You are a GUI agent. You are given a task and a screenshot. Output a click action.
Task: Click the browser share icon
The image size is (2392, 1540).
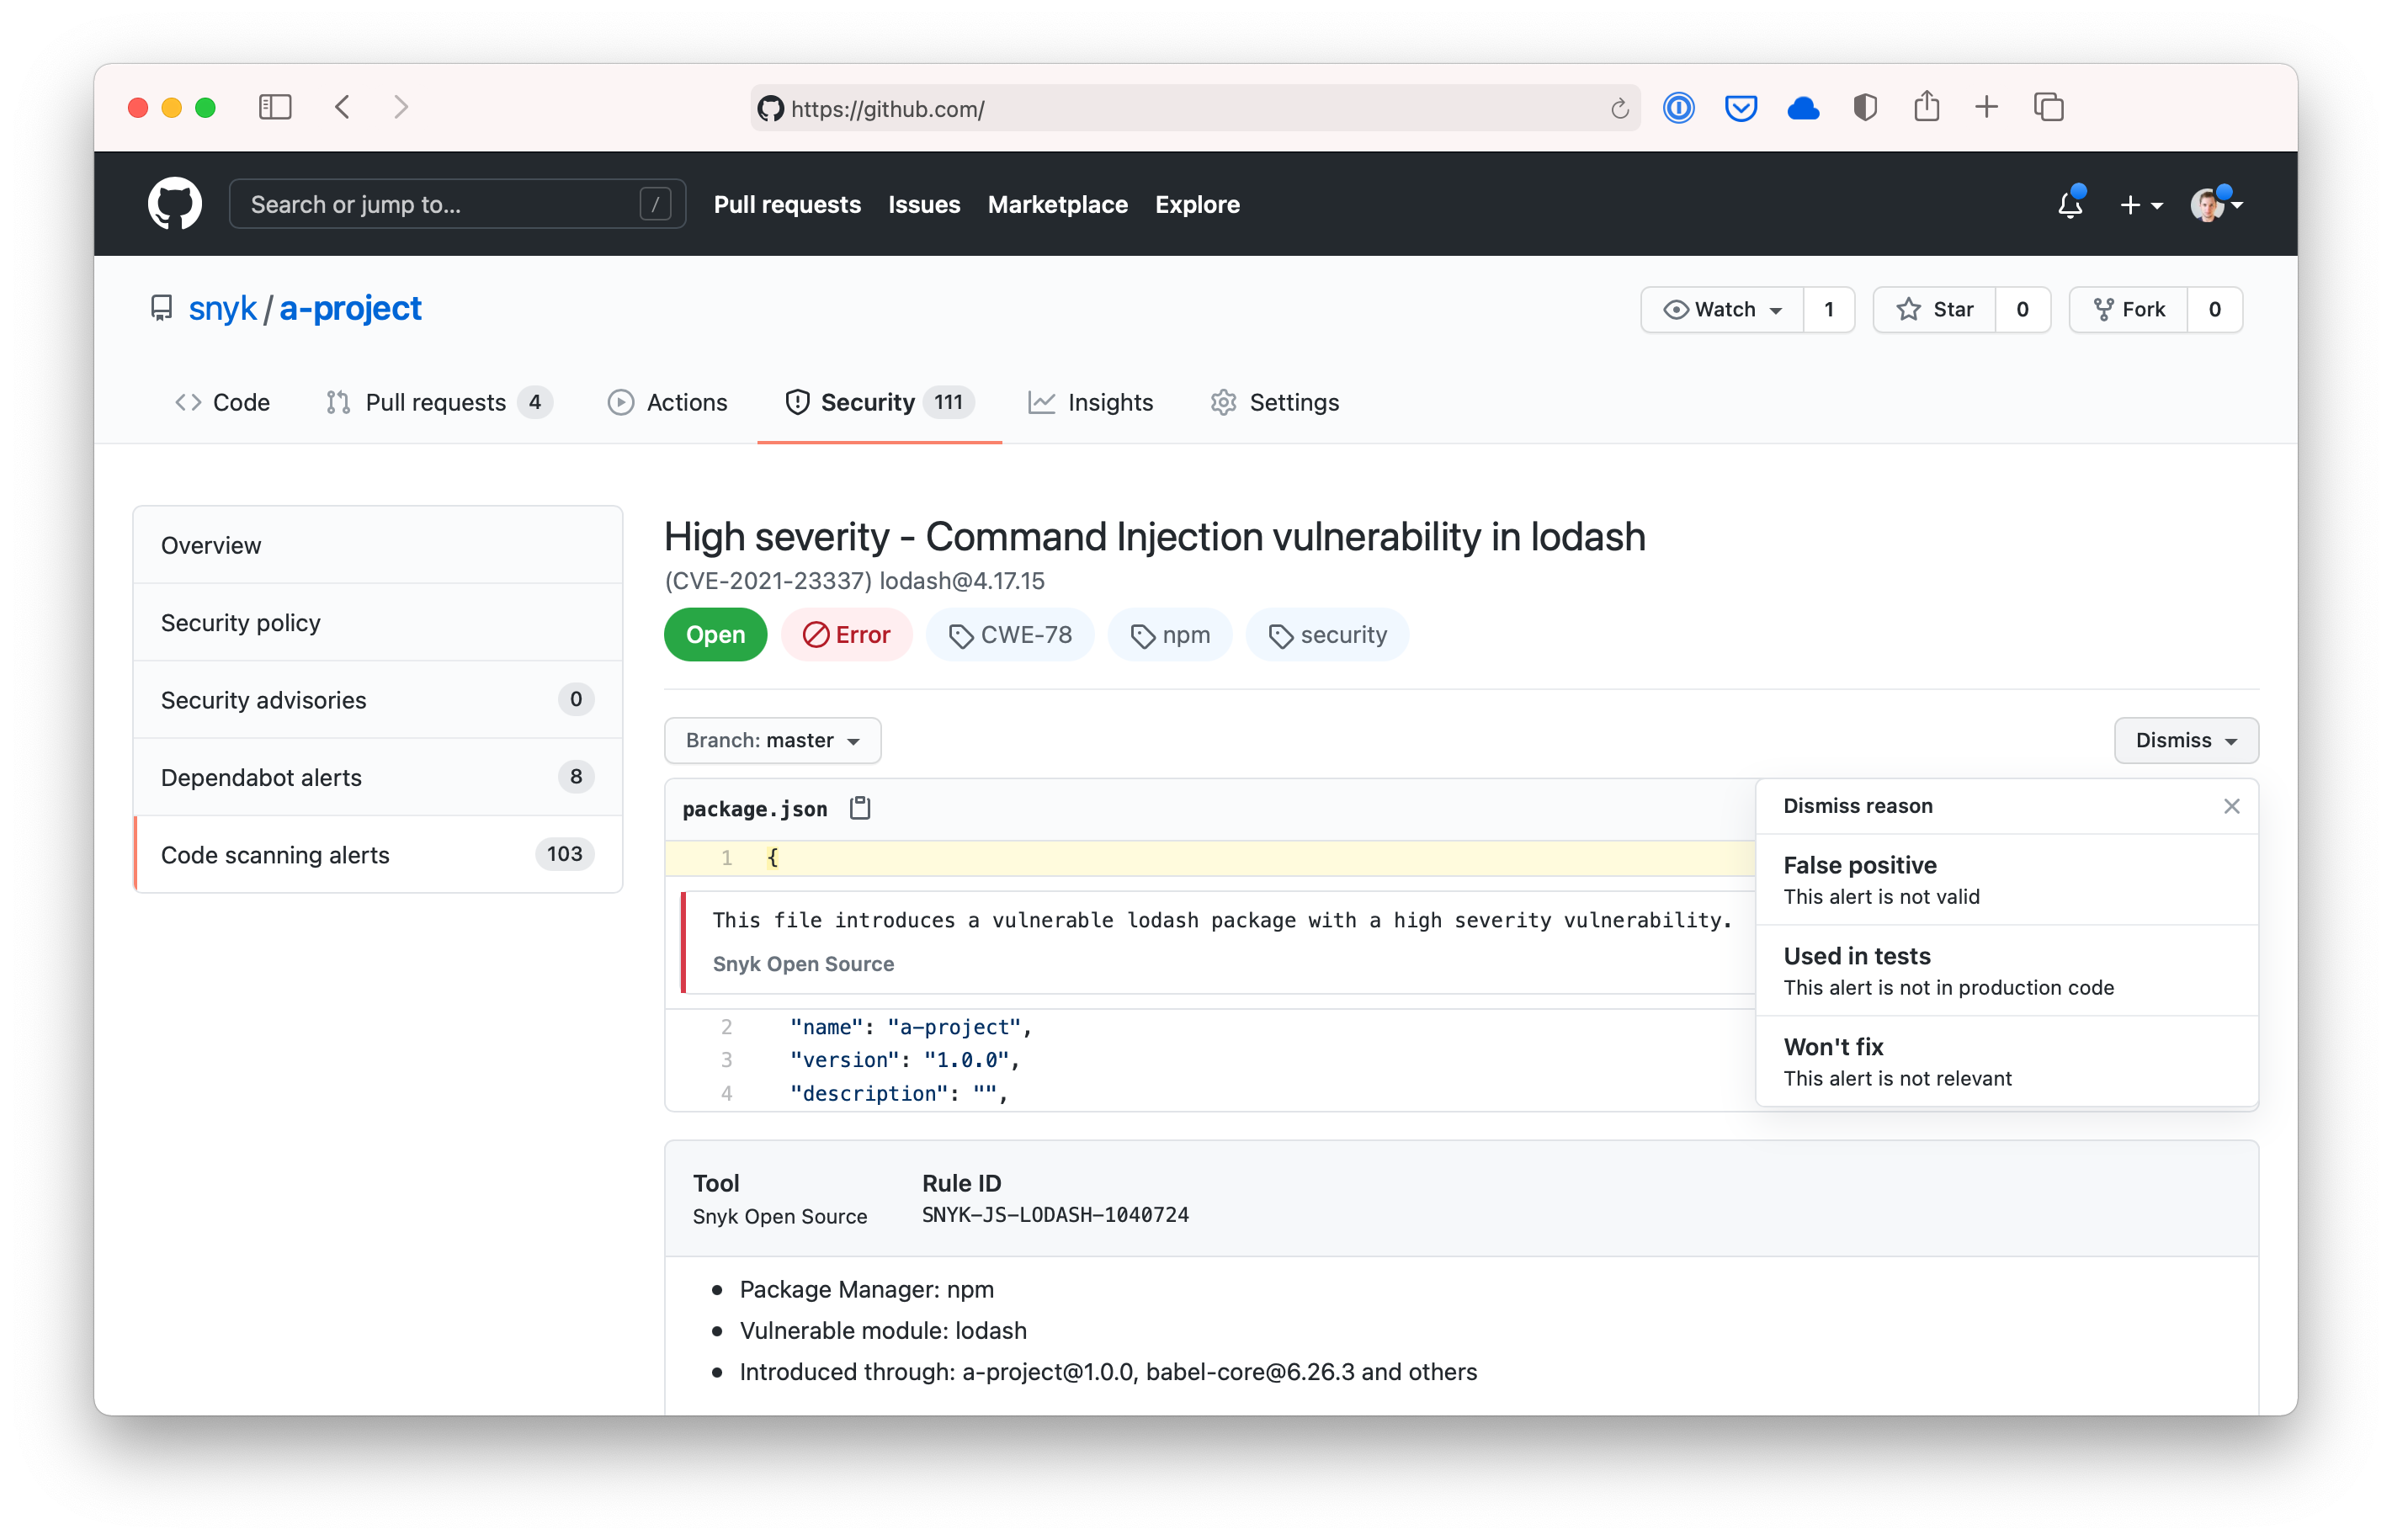point(1927,106)
